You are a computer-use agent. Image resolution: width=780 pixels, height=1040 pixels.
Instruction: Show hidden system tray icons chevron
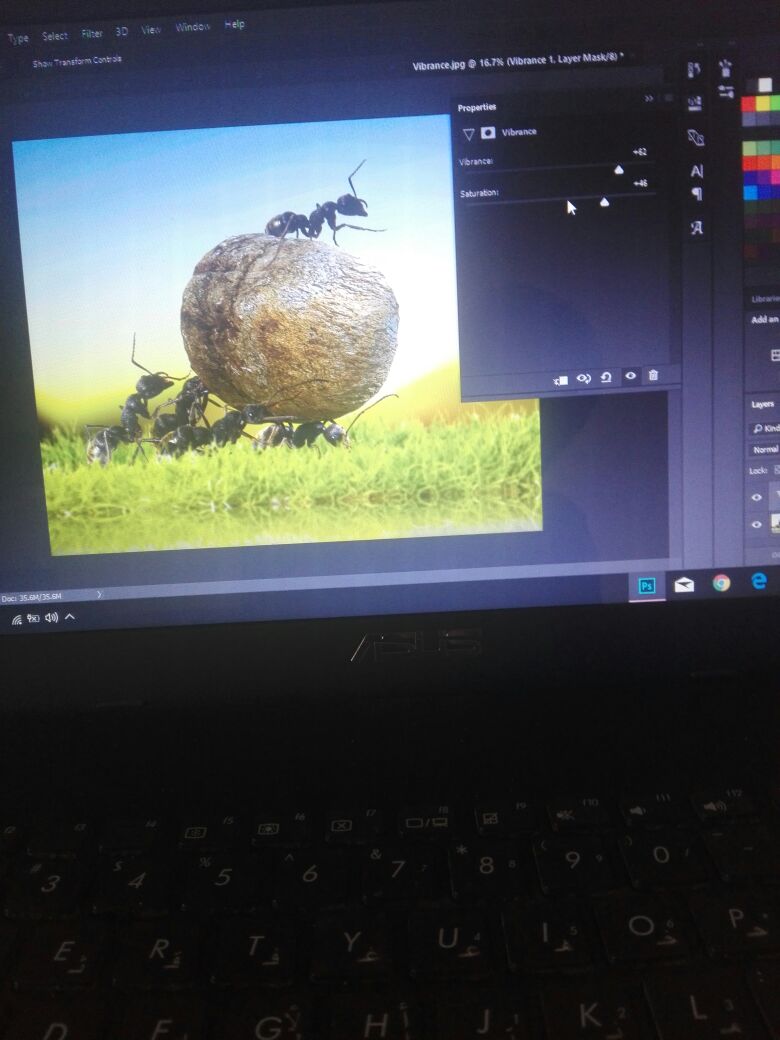tap(70, 617)
